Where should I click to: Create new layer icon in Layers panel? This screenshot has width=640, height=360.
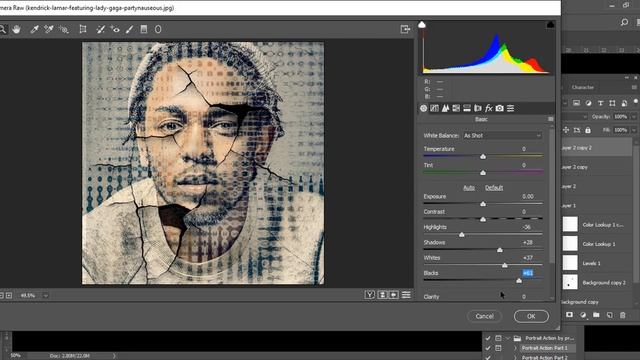pos(609,315)
